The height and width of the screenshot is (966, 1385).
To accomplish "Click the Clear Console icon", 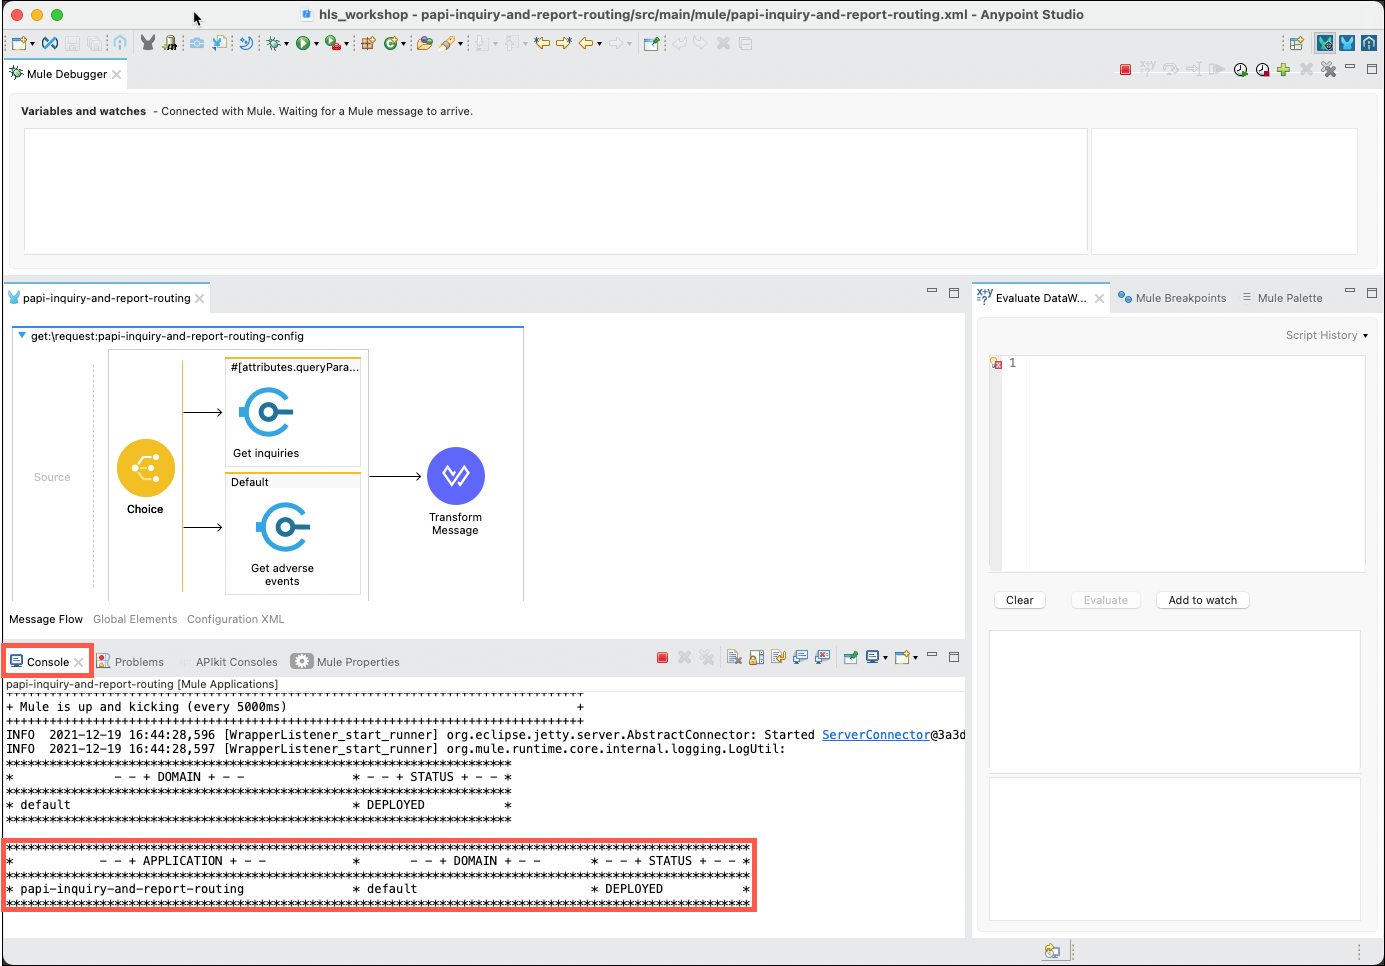I will [x=734, y=657].
